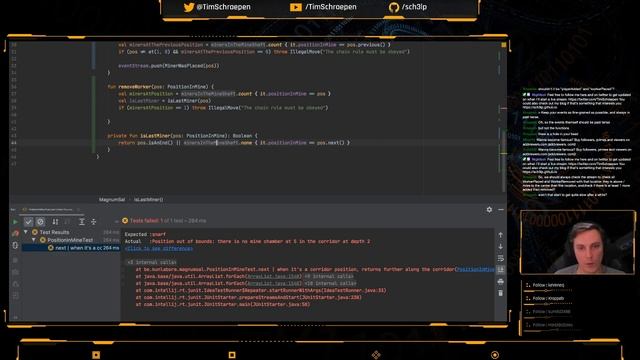The height and width of the screenshot is (360, 640).
Task: Click MagnumSal breadcrumb below editor
Action: point(112,200)
